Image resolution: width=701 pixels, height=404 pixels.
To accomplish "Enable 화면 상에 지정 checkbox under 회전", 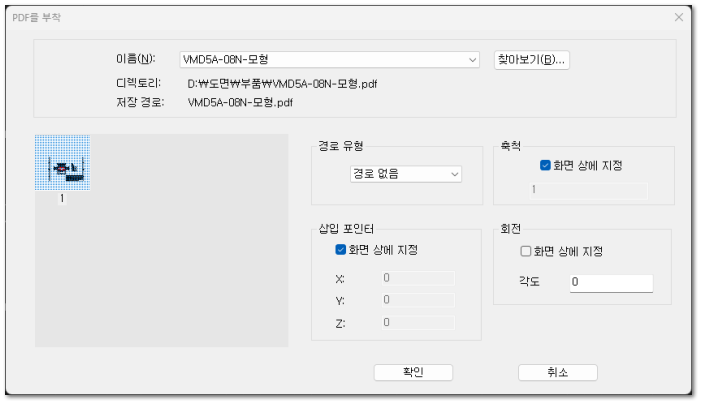I will [526, 251].
